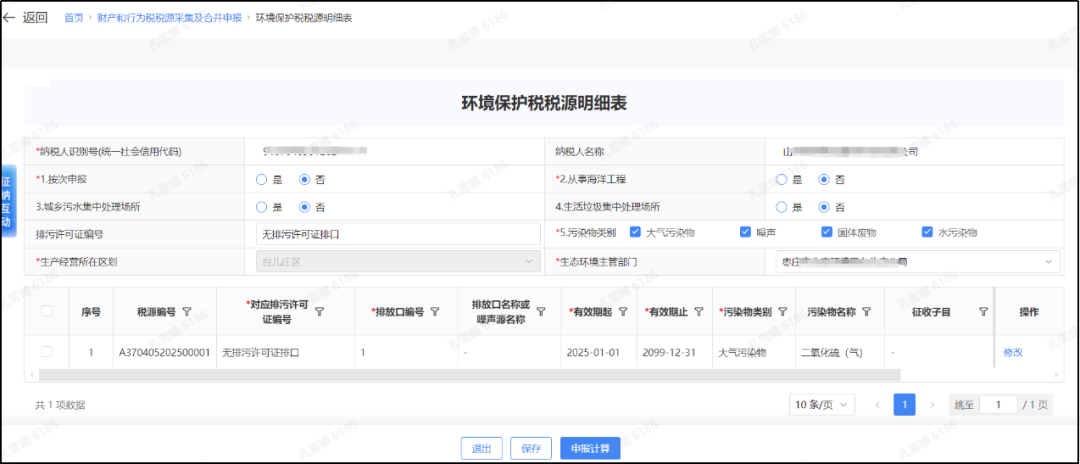The height and width of the screenshot is (464, 1080).
Task: Open filter for 征收子目 column
Action: coord(984,312)
